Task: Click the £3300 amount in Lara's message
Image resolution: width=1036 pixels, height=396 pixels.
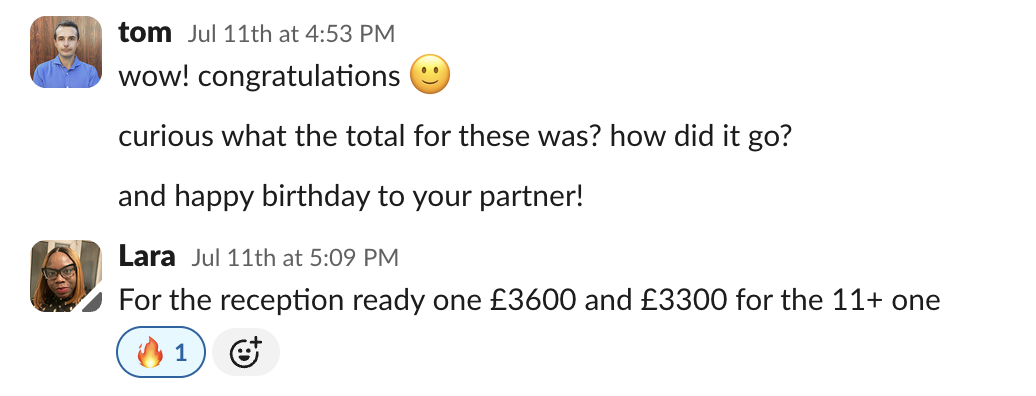Action: (x=684, y=300)
